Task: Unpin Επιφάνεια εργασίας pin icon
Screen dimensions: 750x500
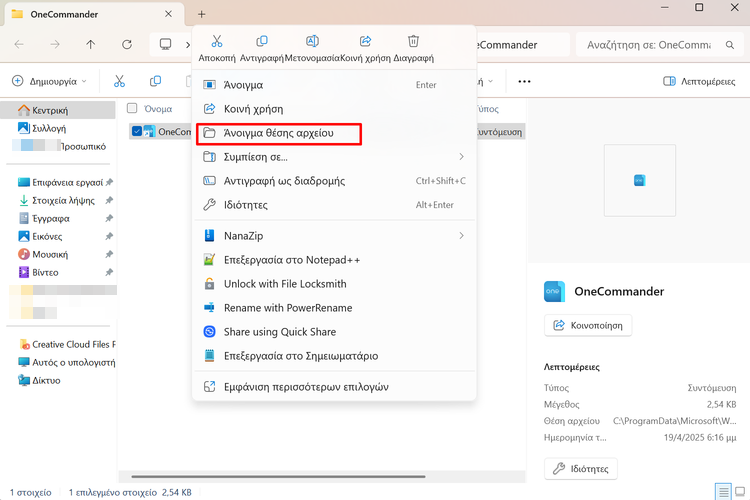Action: click(109, 182)
